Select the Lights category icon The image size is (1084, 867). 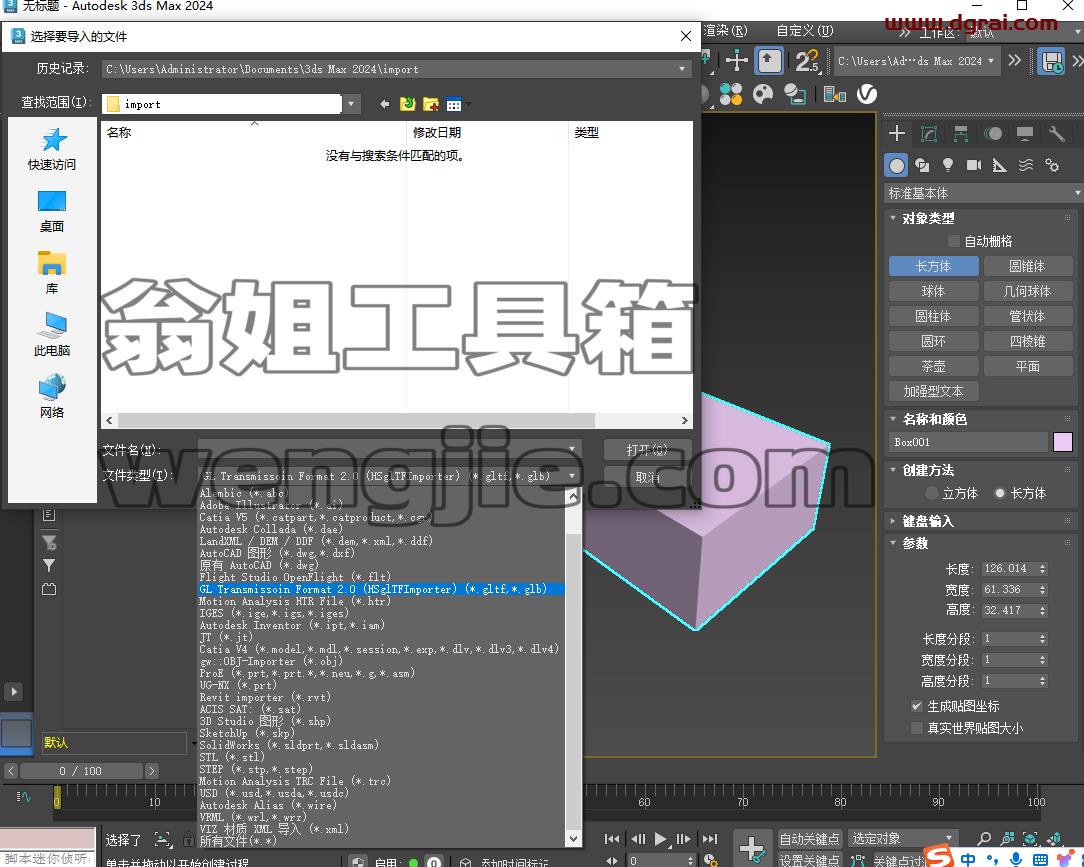tap(948, 165)
